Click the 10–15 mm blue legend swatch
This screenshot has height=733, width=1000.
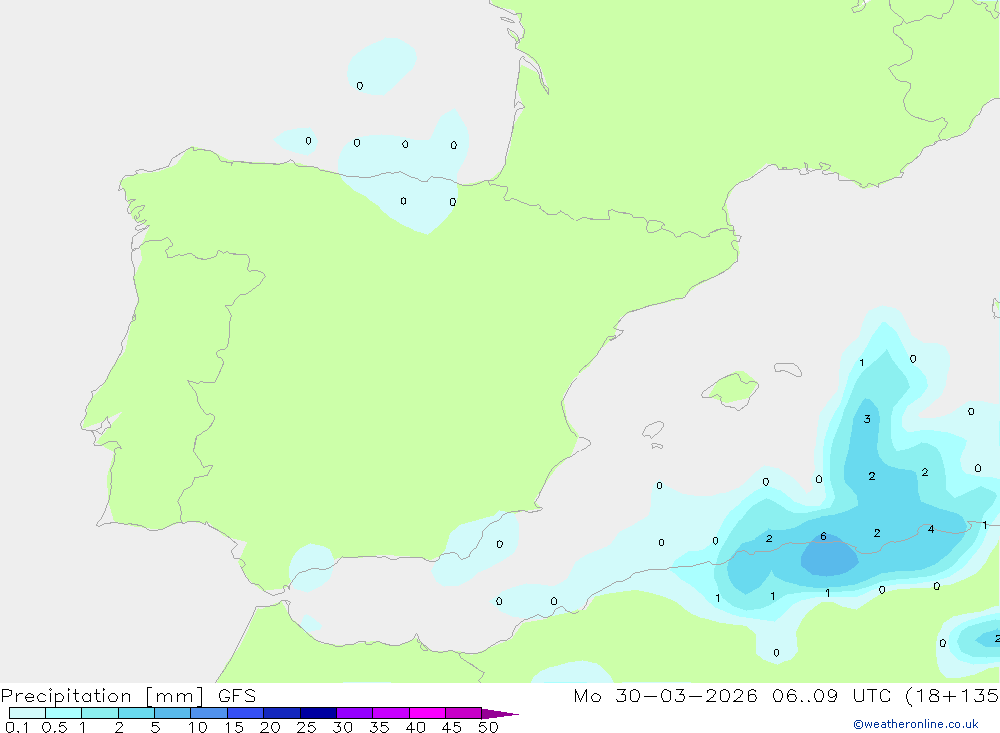click(x=209, y=713)
